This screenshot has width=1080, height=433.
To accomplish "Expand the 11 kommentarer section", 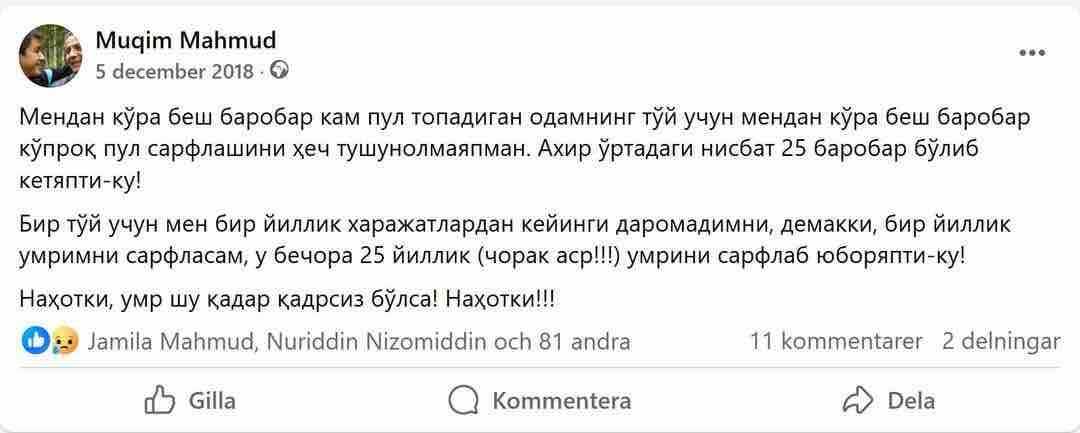I will [x=836, y=341].
